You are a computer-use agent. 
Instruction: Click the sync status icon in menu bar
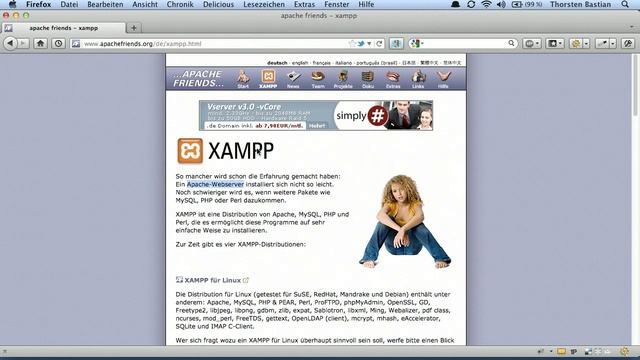[x=471, y=4]
